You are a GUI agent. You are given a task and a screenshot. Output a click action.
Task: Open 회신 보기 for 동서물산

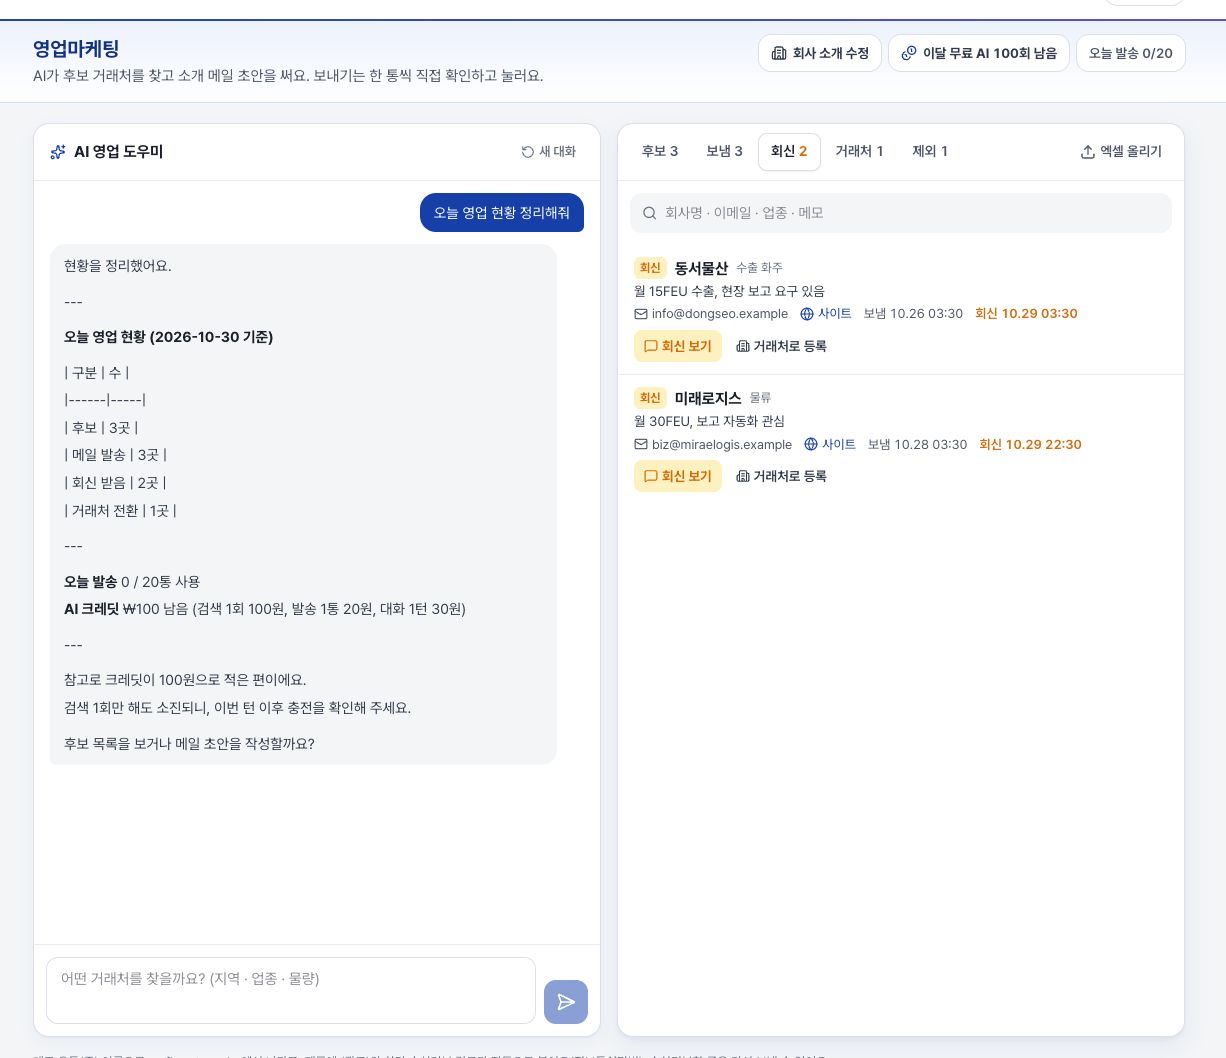pos(678,346)
